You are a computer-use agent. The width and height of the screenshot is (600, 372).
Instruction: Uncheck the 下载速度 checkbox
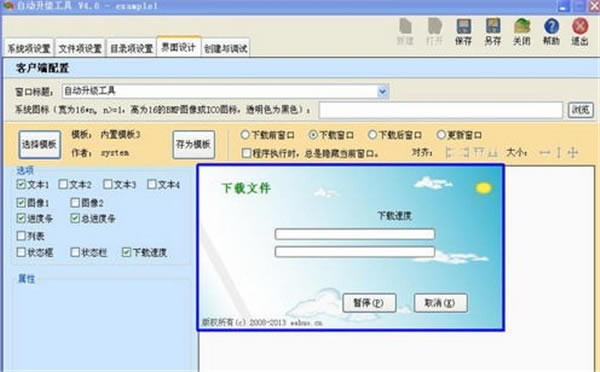tap(126, 252)
